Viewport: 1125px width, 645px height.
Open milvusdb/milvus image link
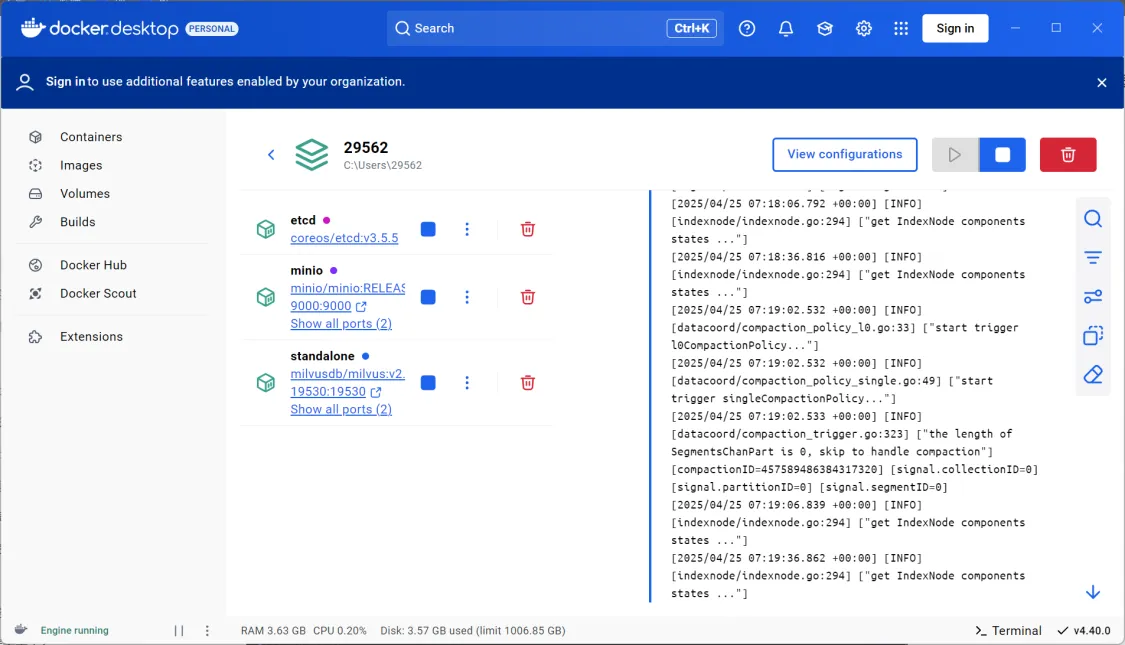point(347,374)
